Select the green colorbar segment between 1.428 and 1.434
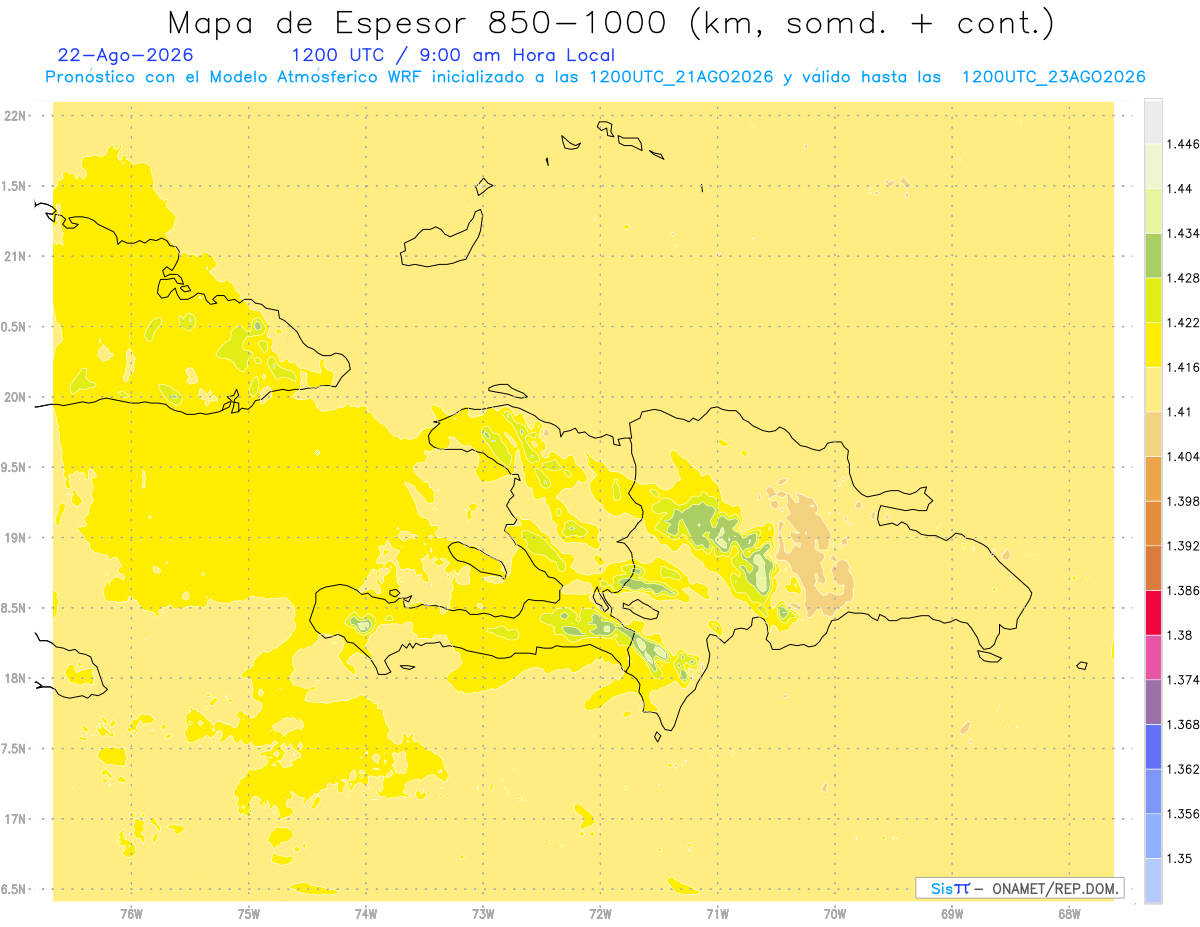Screen dimensions: 1200x927 (x=1153, y=255)
